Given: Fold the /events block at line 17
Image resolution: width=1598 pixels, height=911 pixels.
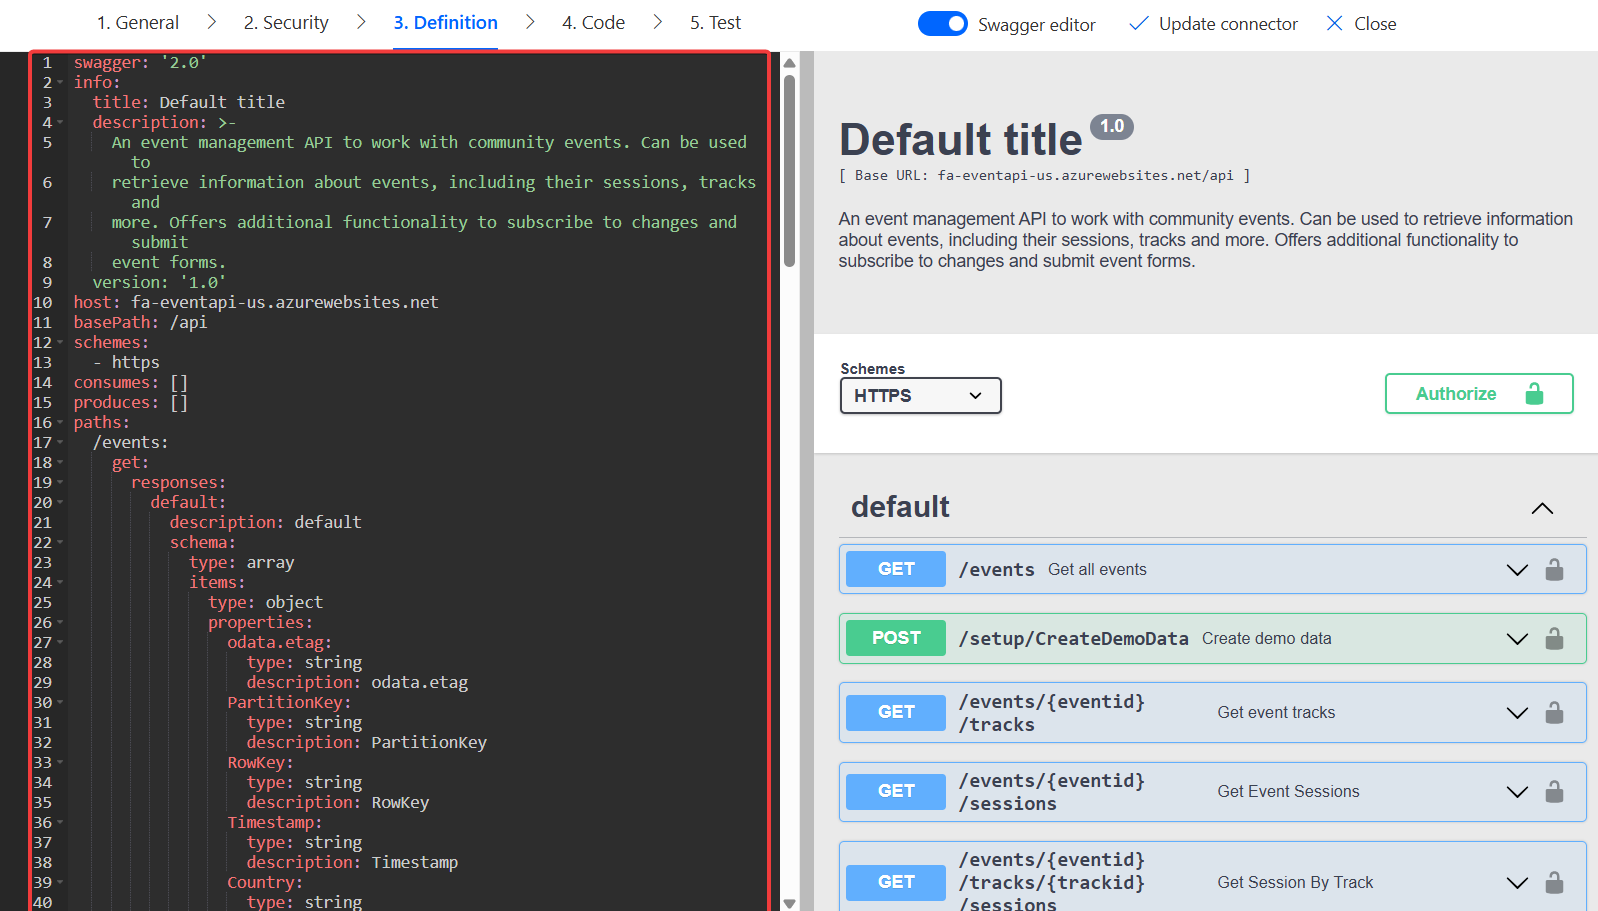Looking at the screenshot, I should (x=60, y=442).
